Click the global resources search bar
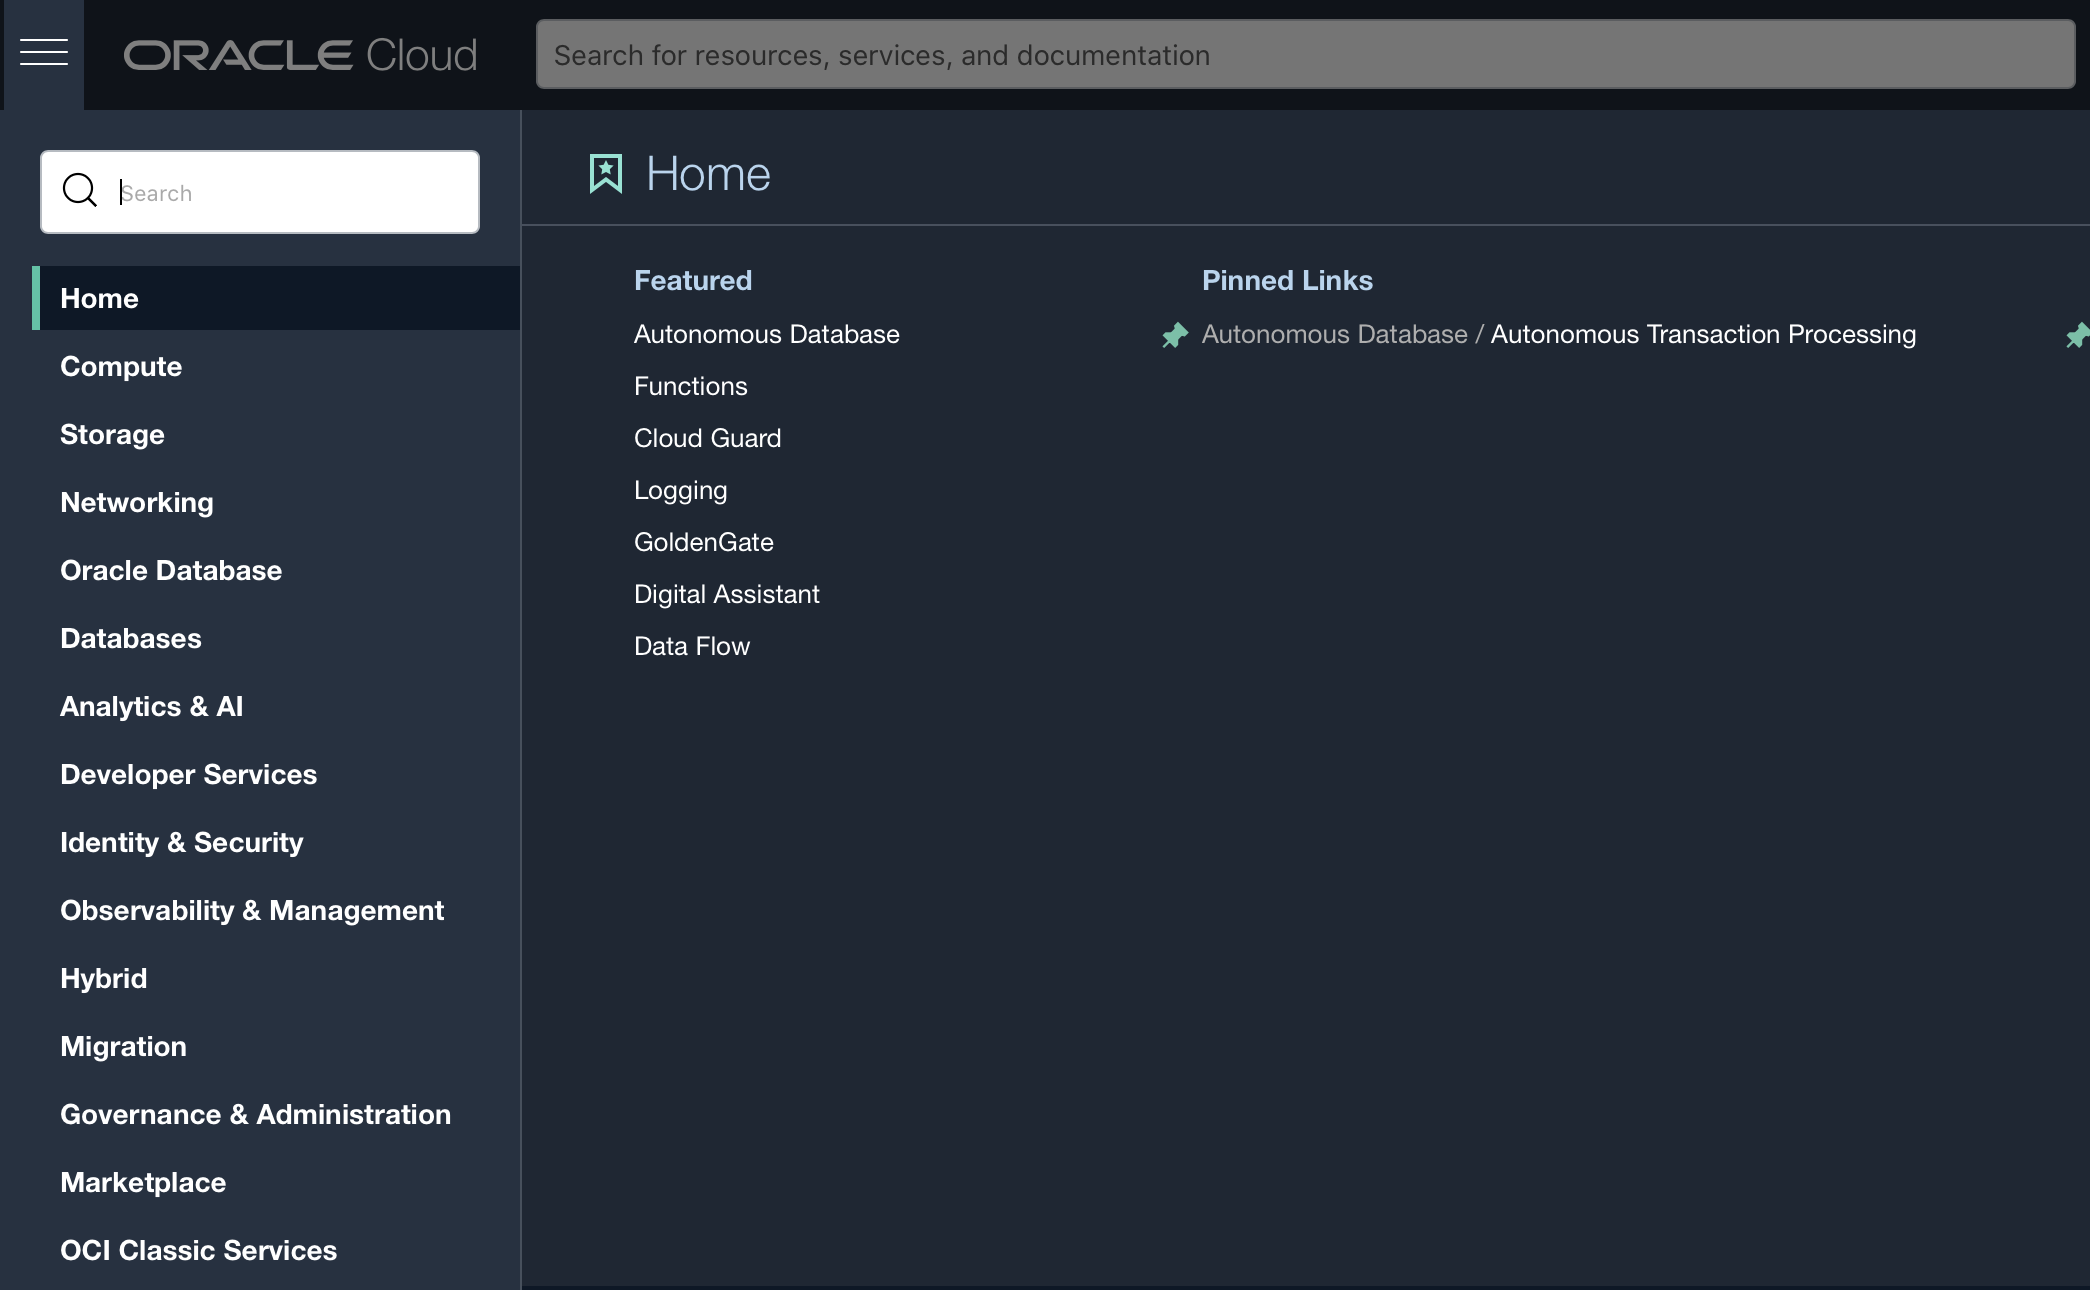This screenshot has width=2090, height=1290. pyautogui.click(x=1305, y=54)
